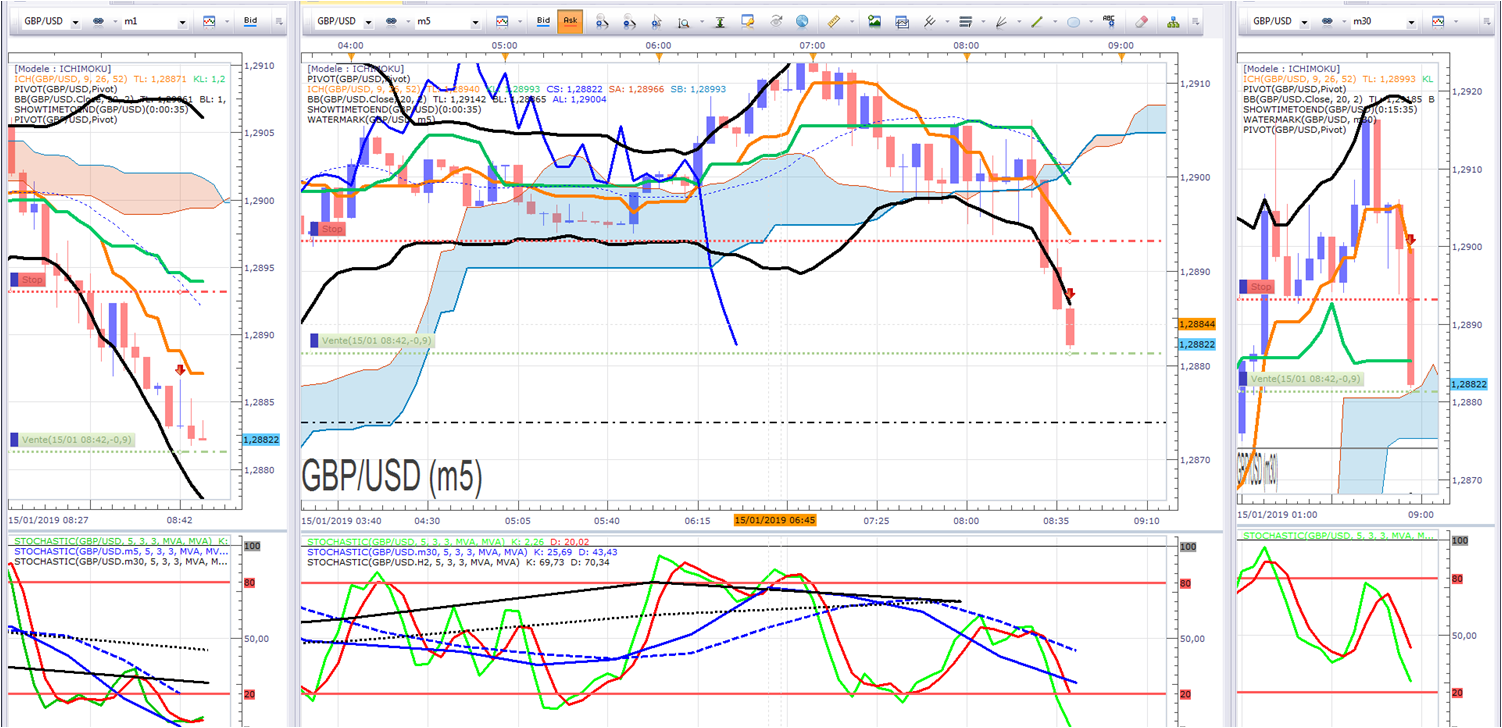Viewport: 1502px width, 728px height.
Task: Click chart style icon in m5 chart toolbar
Action: (x=501, y=21)
